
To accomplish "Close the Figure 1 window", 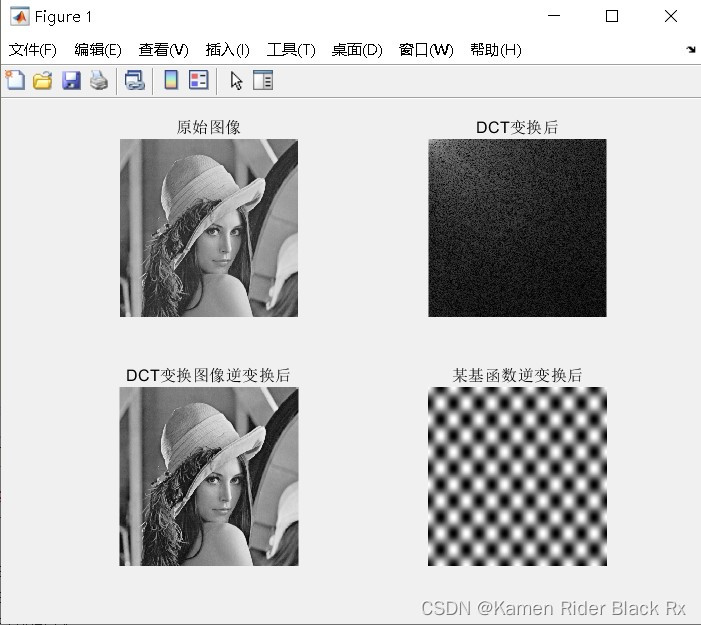I will (x=671, y=16).
